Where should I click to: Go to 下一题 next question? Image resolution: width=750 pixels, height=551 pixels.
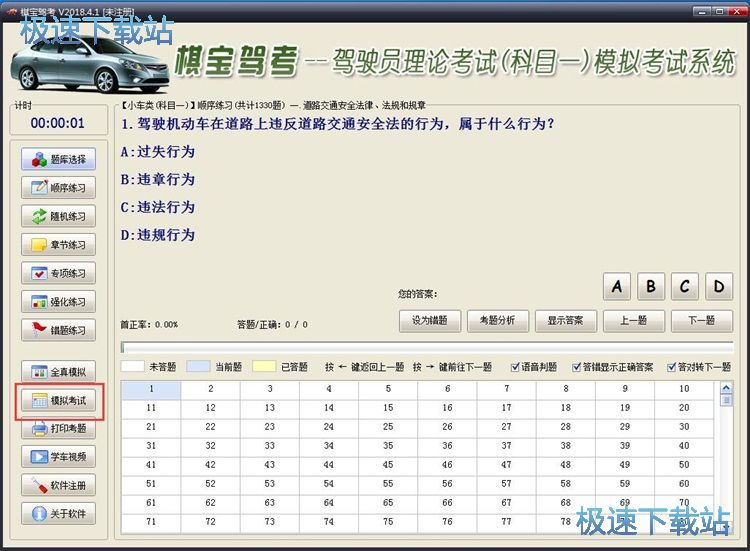coord(701,321)
